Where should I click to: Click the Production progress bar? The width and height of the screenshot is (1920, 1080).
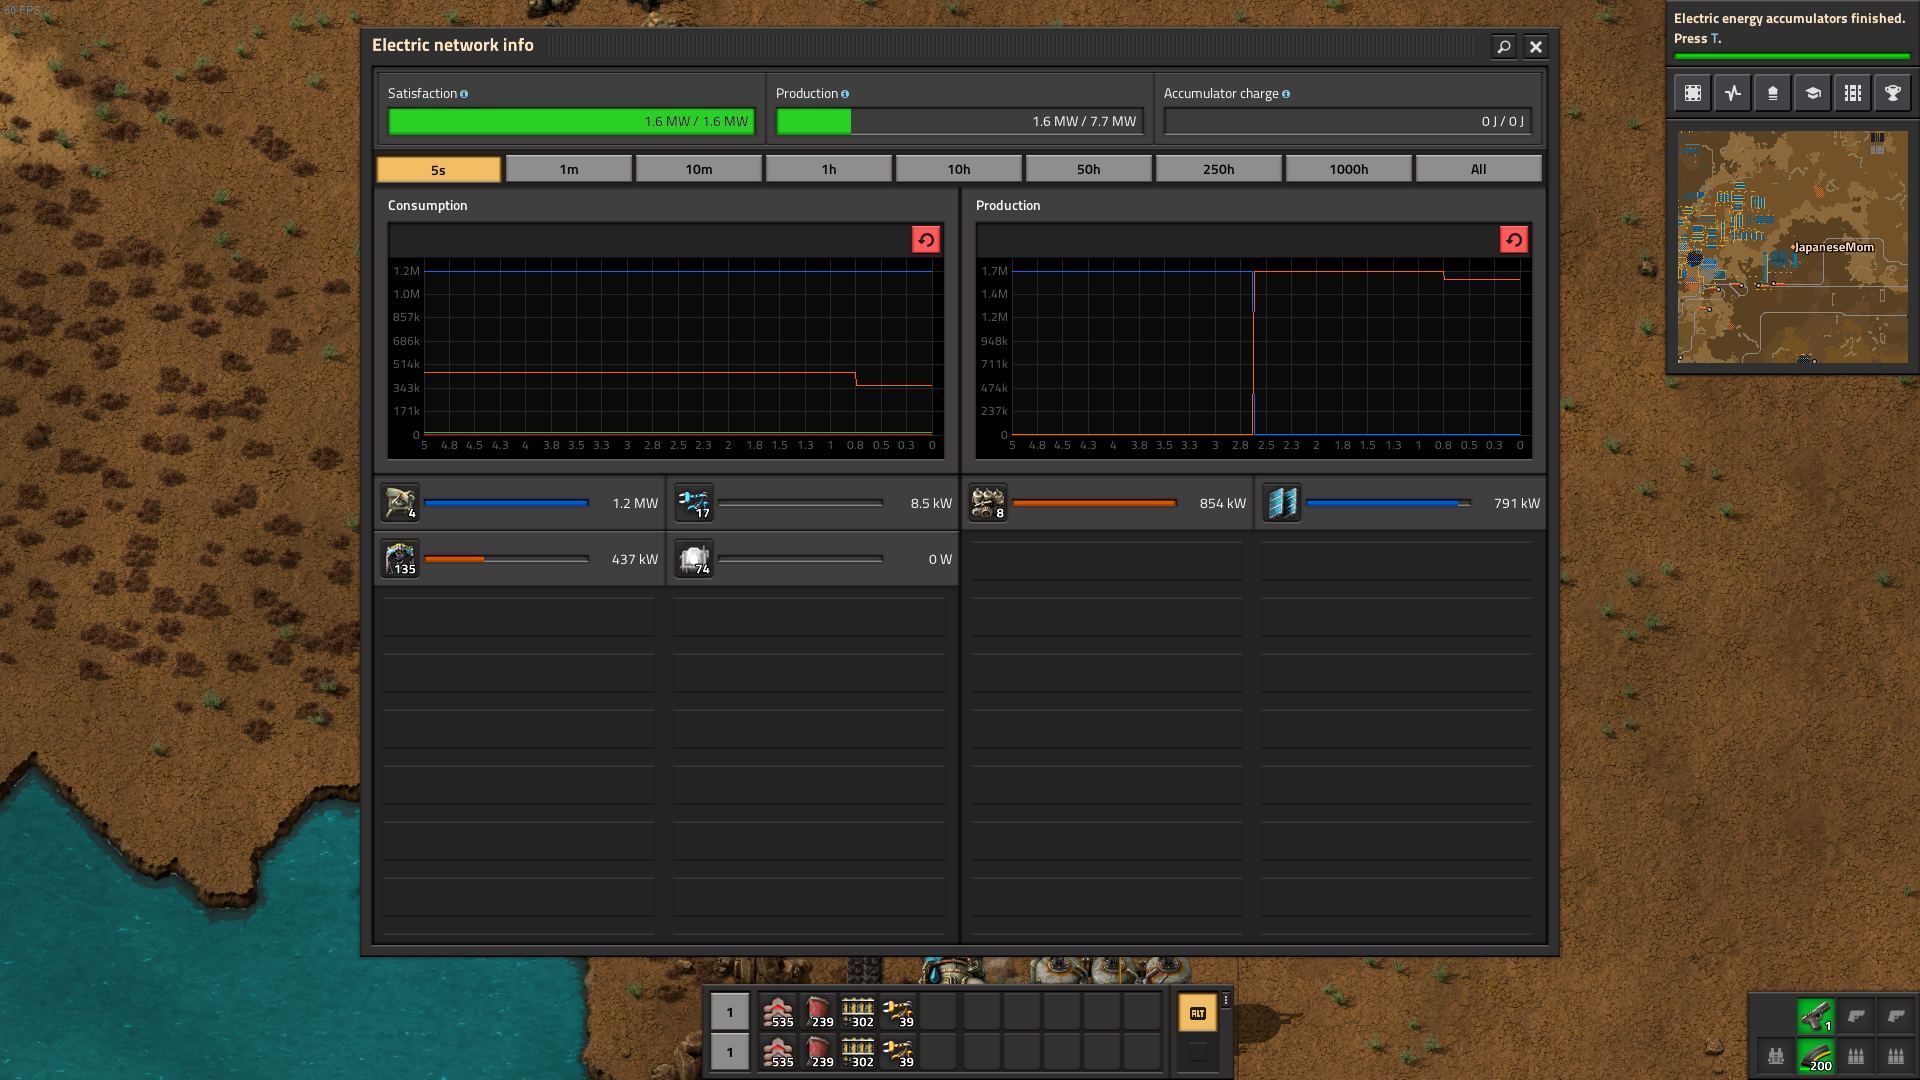tap(958, 121)
